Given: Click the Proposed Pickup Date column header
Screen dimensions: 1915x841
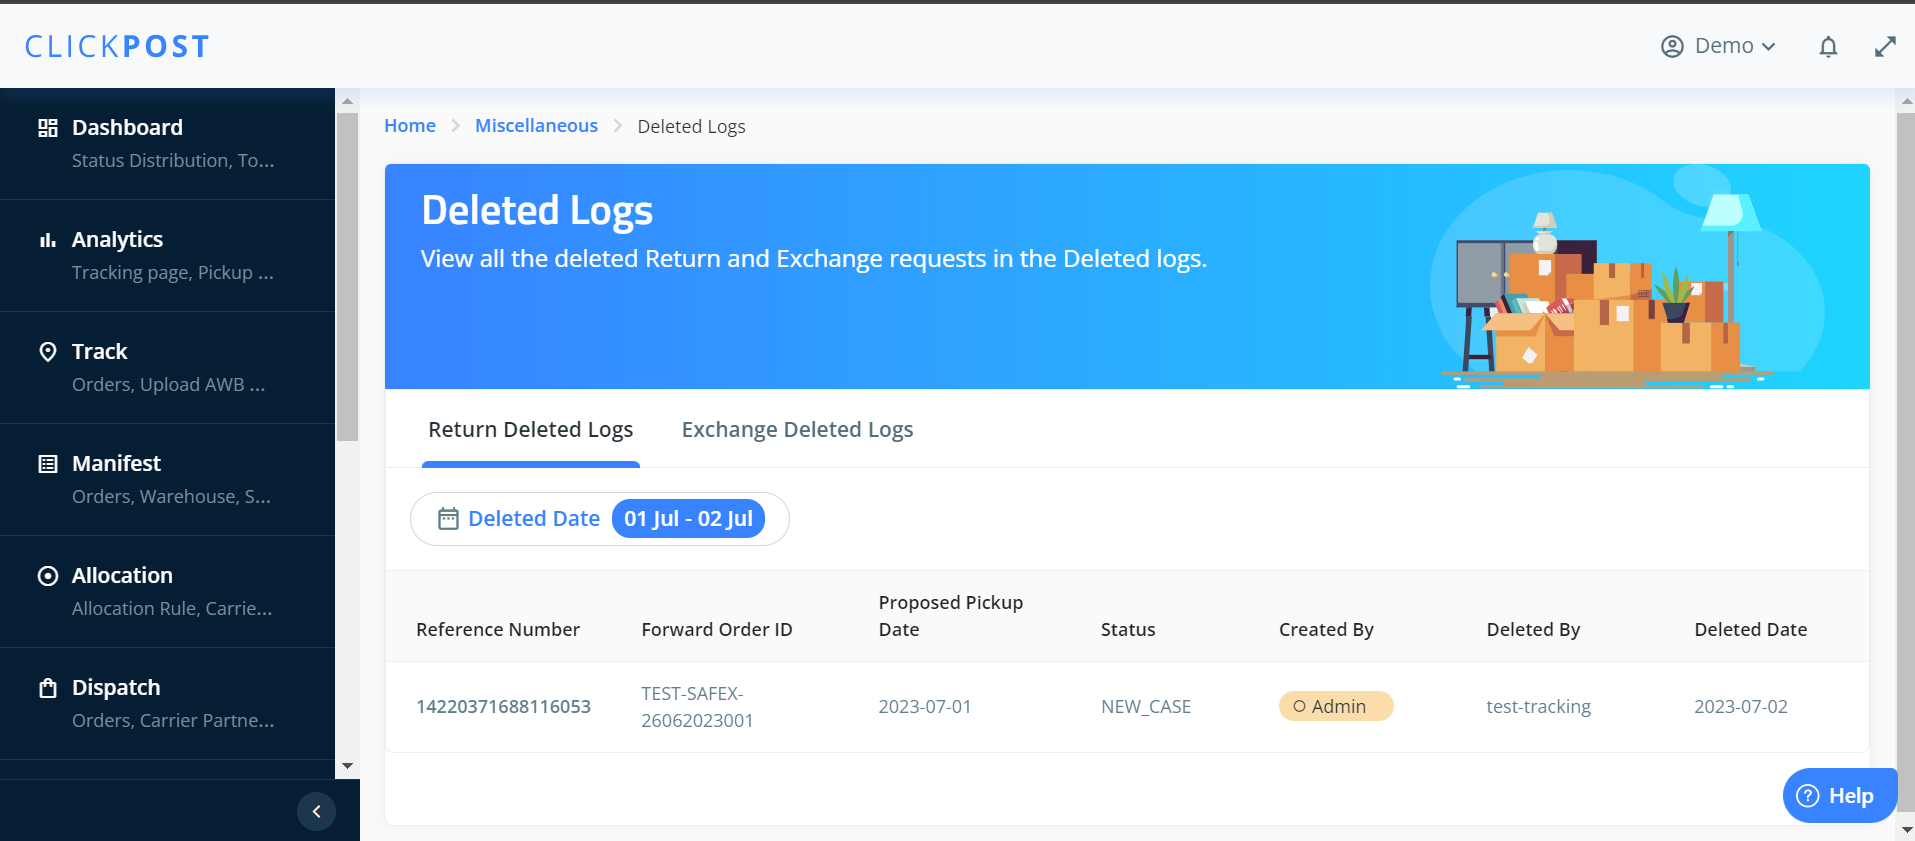Looking at the screenshot, I should click(x=951, y=616).
